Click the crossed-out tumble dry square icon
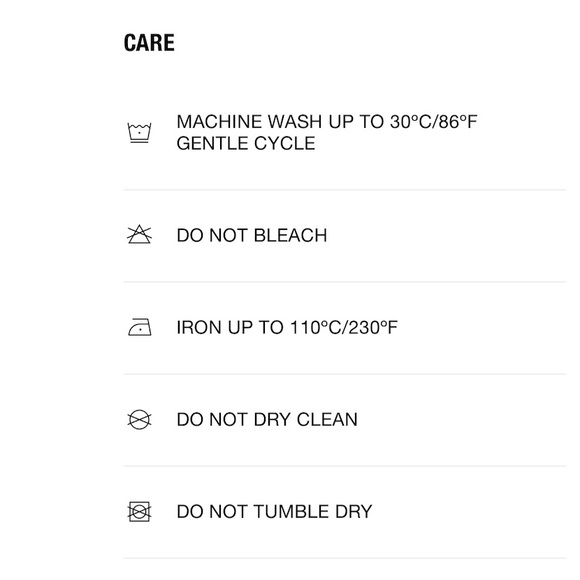The width and height of the screenshot is (580, 580). tap(139, 512)
